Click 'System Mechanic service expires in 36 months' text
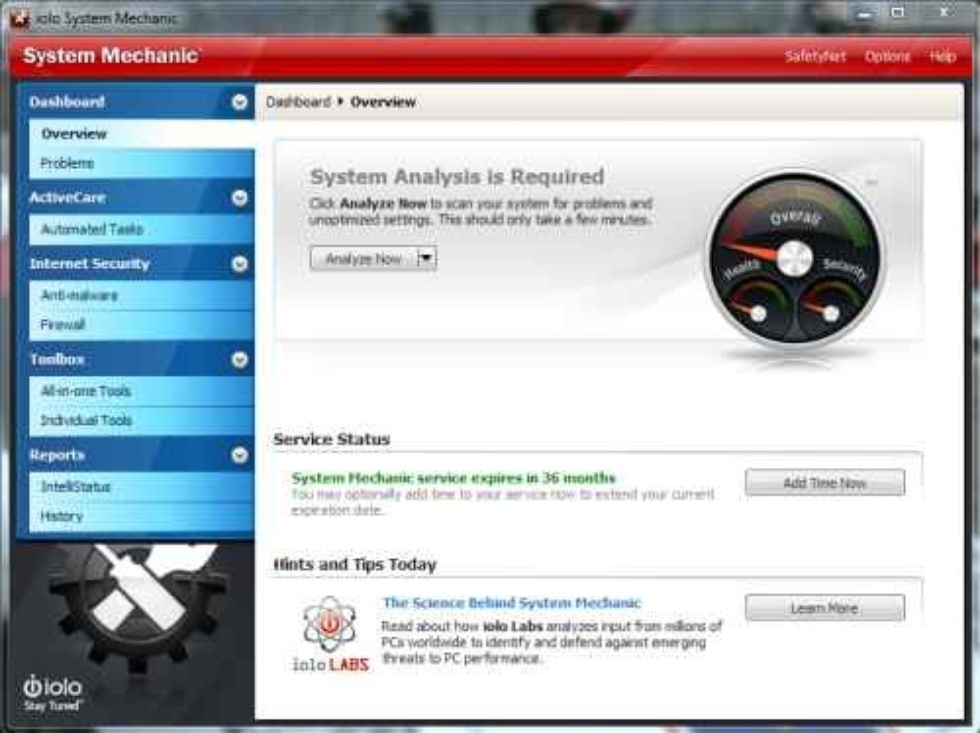Image resolution: width=980 pixels, height=733 pixels. coord(454,478)
